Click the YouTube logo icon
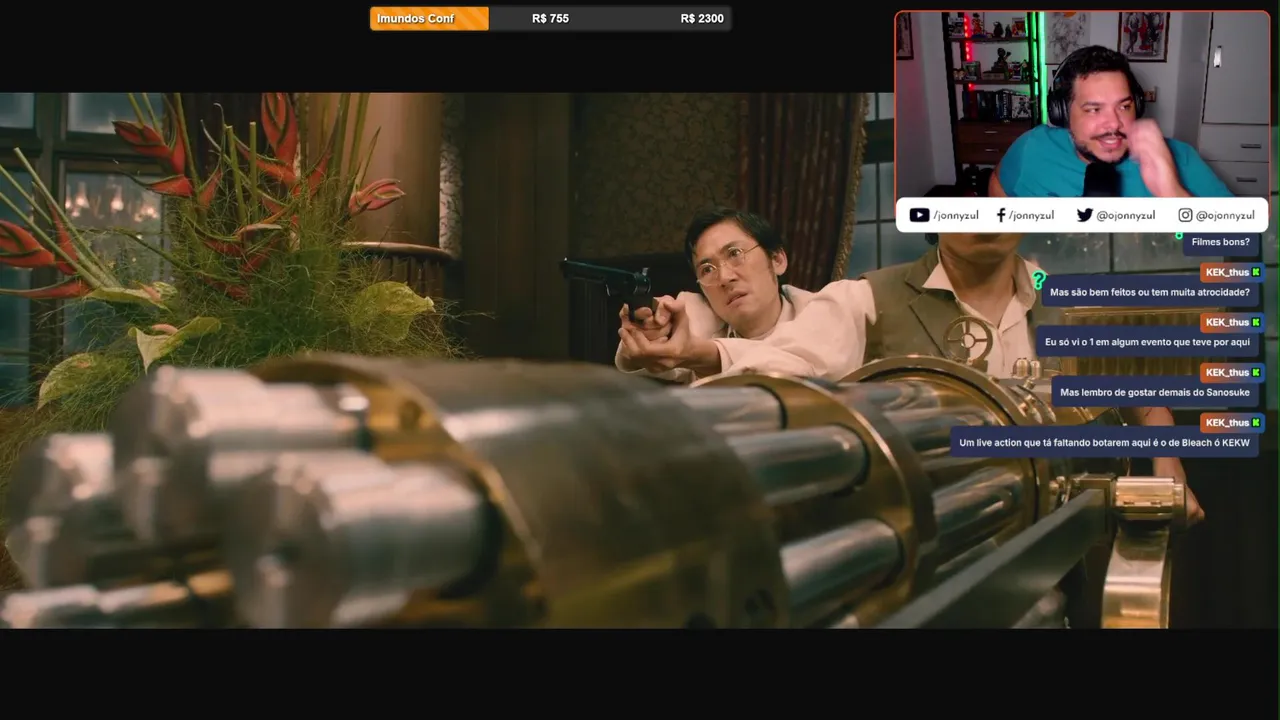The image size is (1280, 720). pyautogui.click(x=919, y=215)
